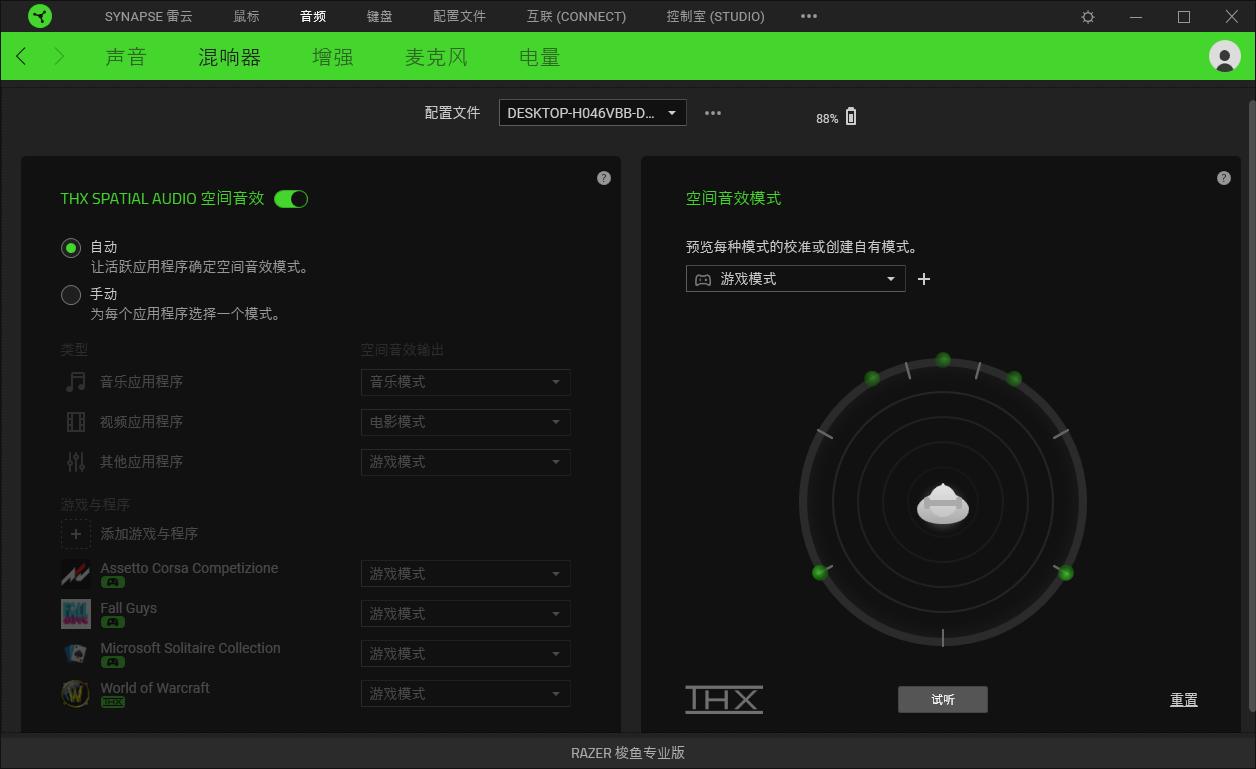
Task: Enable the THX Spatial Audio toggle
Action: 291,198
